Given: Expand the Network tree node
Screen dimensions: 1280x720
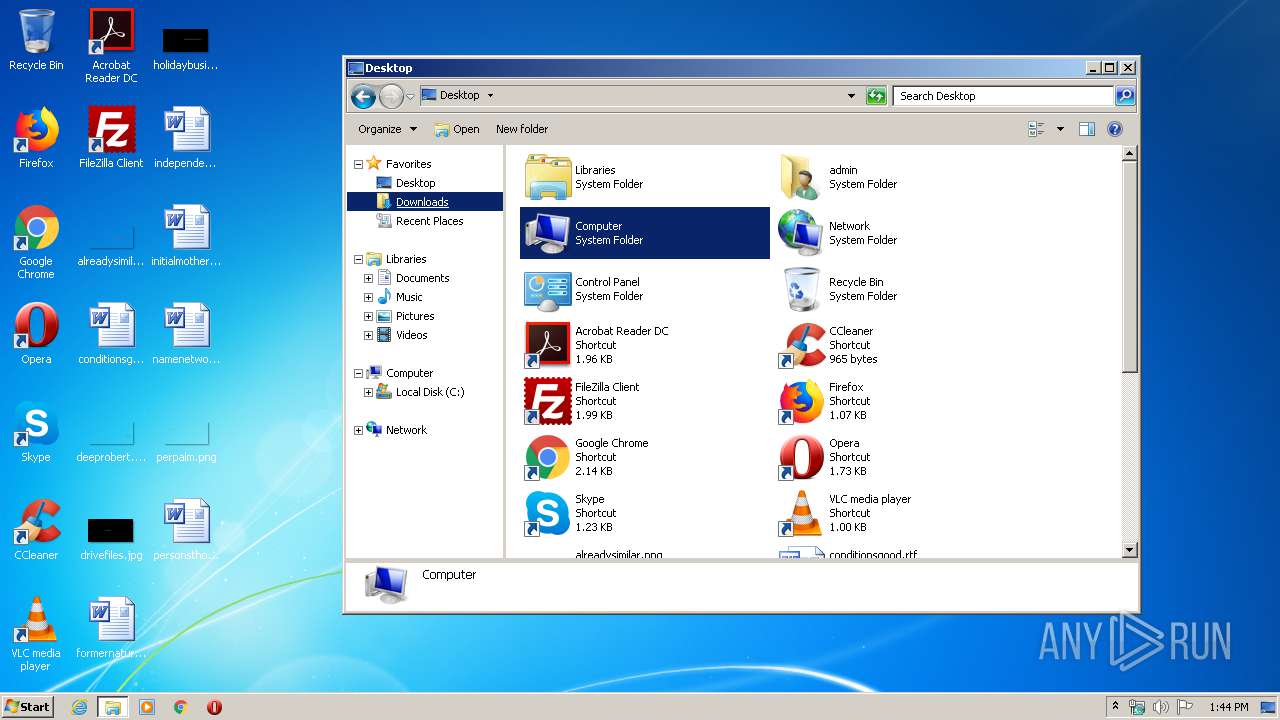Looking at the screenshot, I should 358,430.
